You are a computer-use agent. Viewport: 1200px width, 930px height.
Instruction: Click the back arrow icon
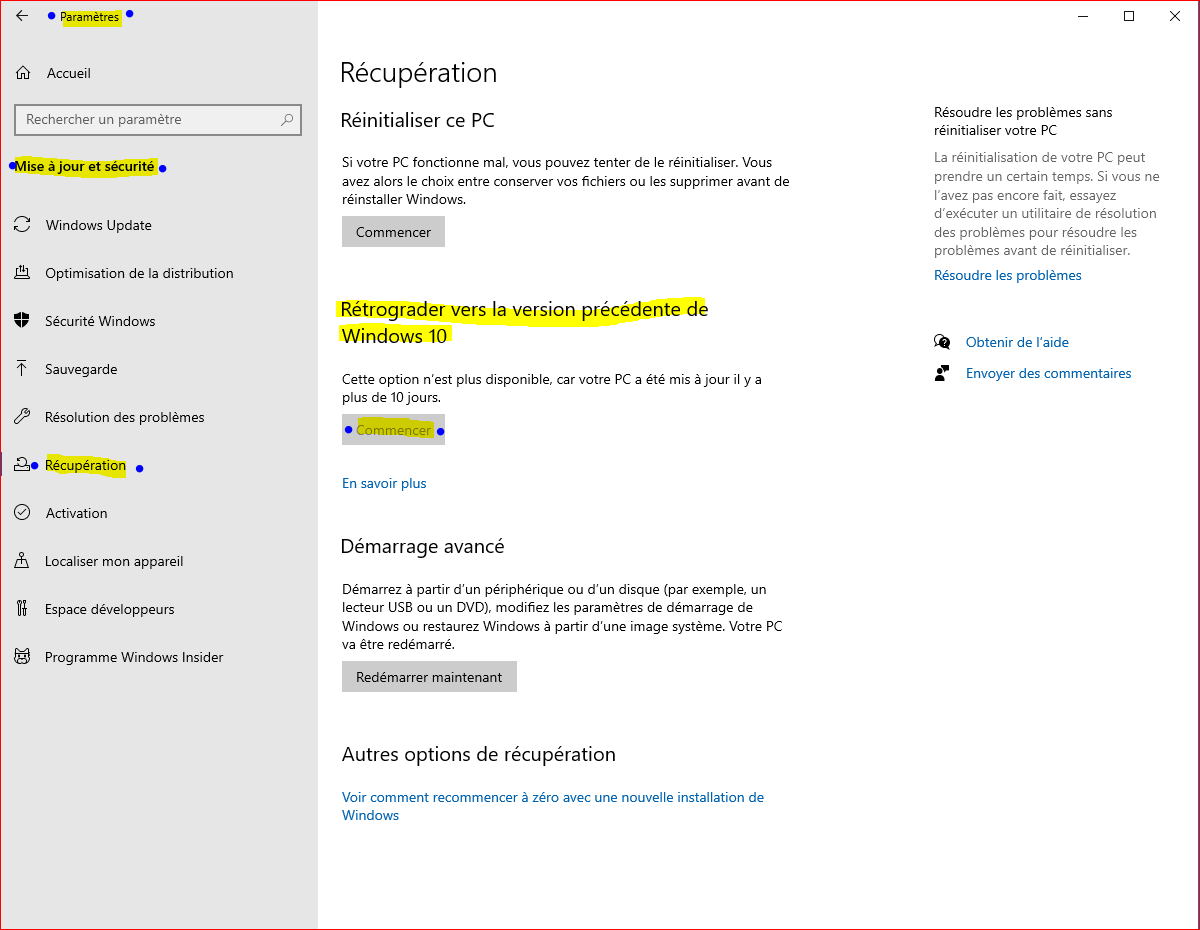pyautogui.click(x=22, y=16)
